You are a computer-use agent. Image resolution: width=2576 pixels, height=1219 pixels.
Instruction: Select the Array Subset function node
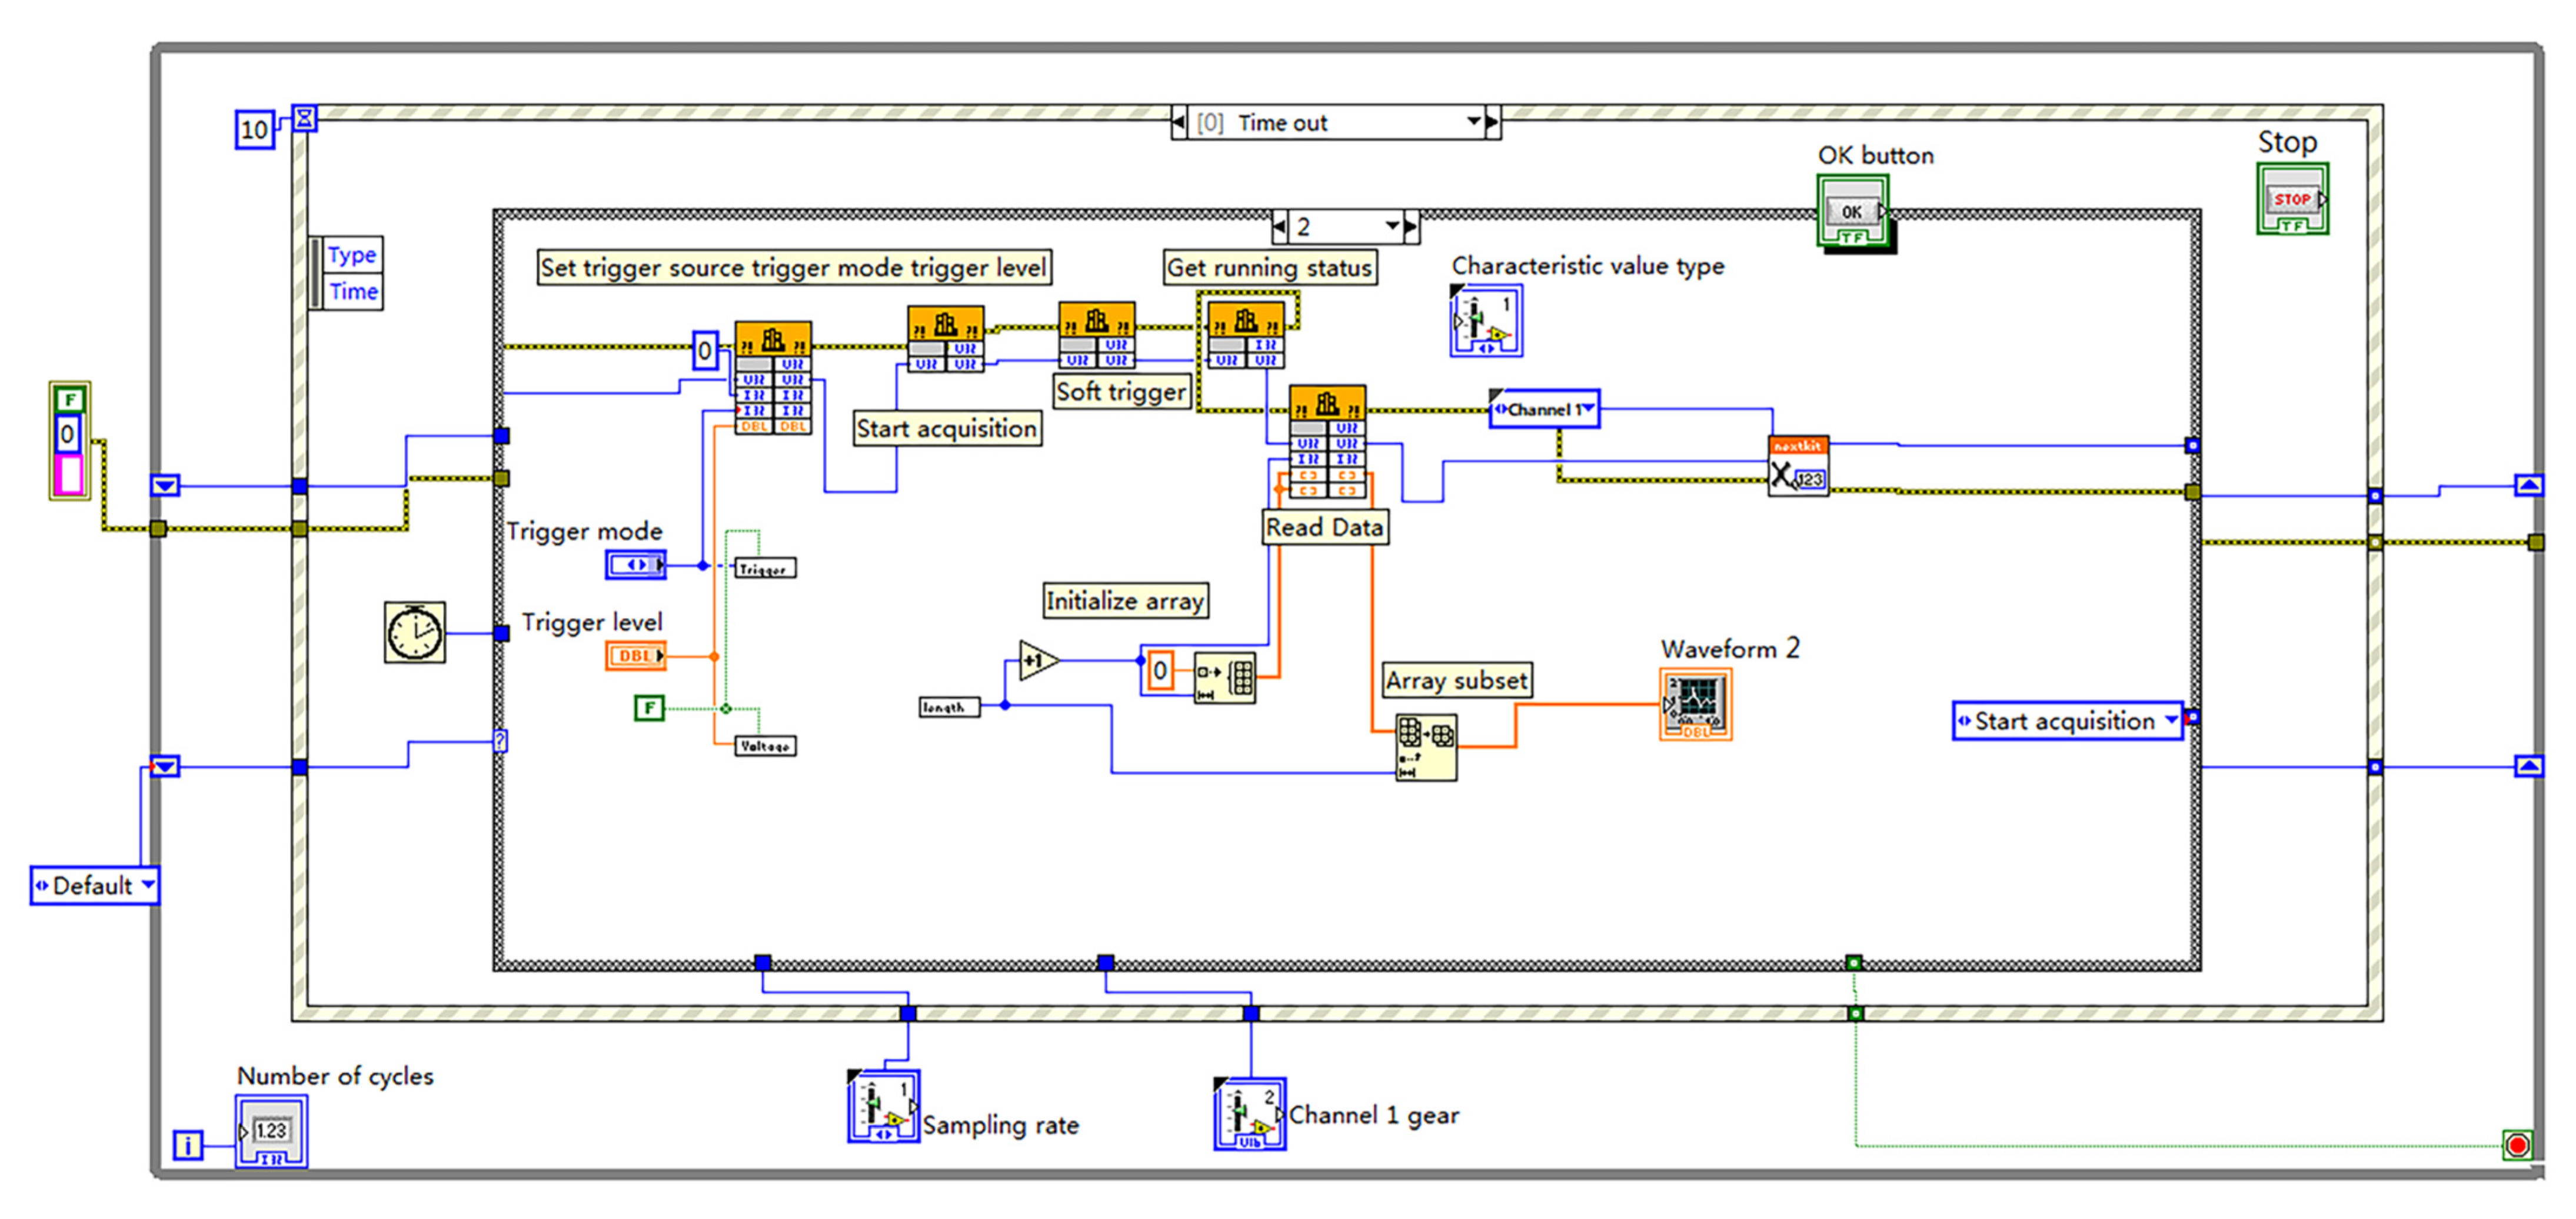(x=1426, y=746)
